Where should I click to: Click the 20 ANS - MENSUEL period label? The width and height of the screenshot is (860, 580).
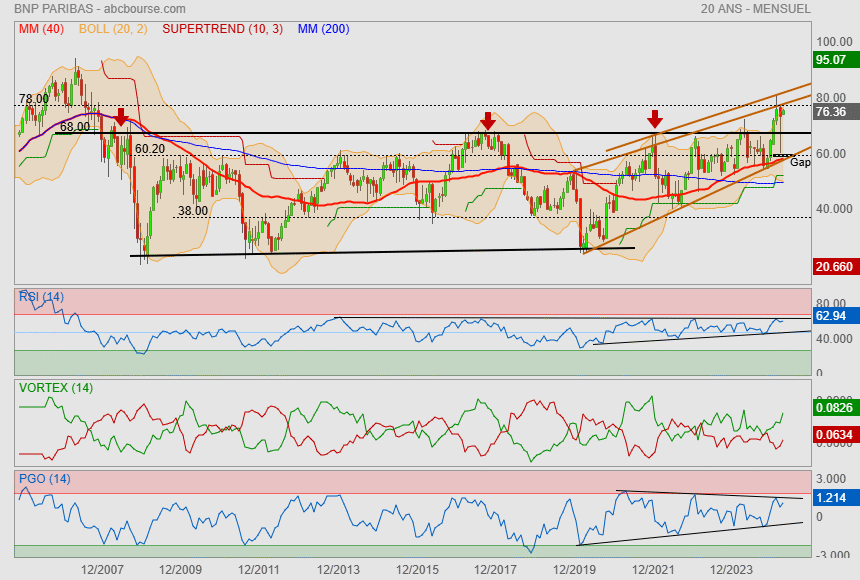coord(756,9)
